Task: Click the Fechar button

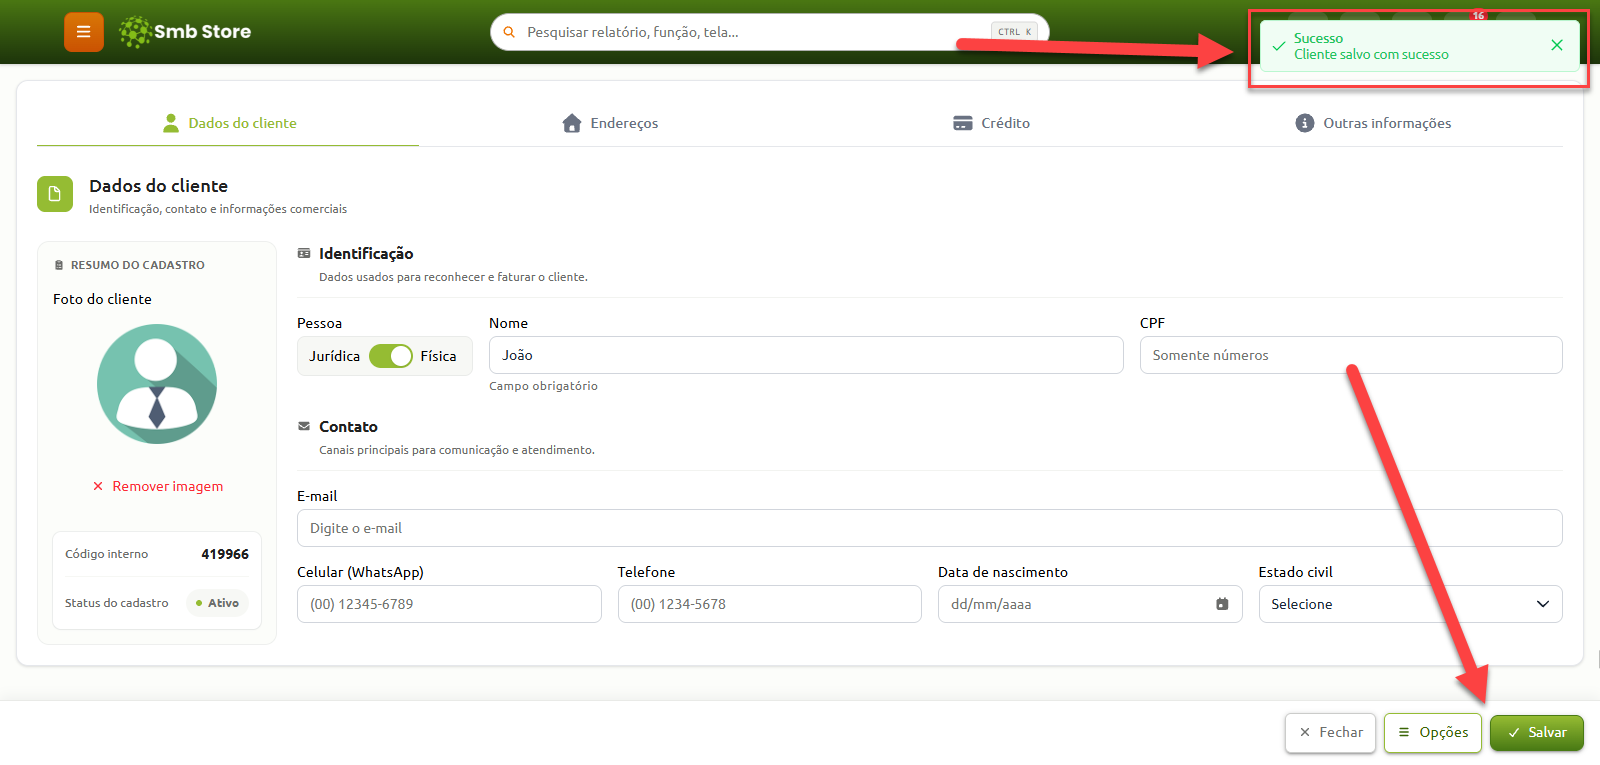Action: 1330,733
